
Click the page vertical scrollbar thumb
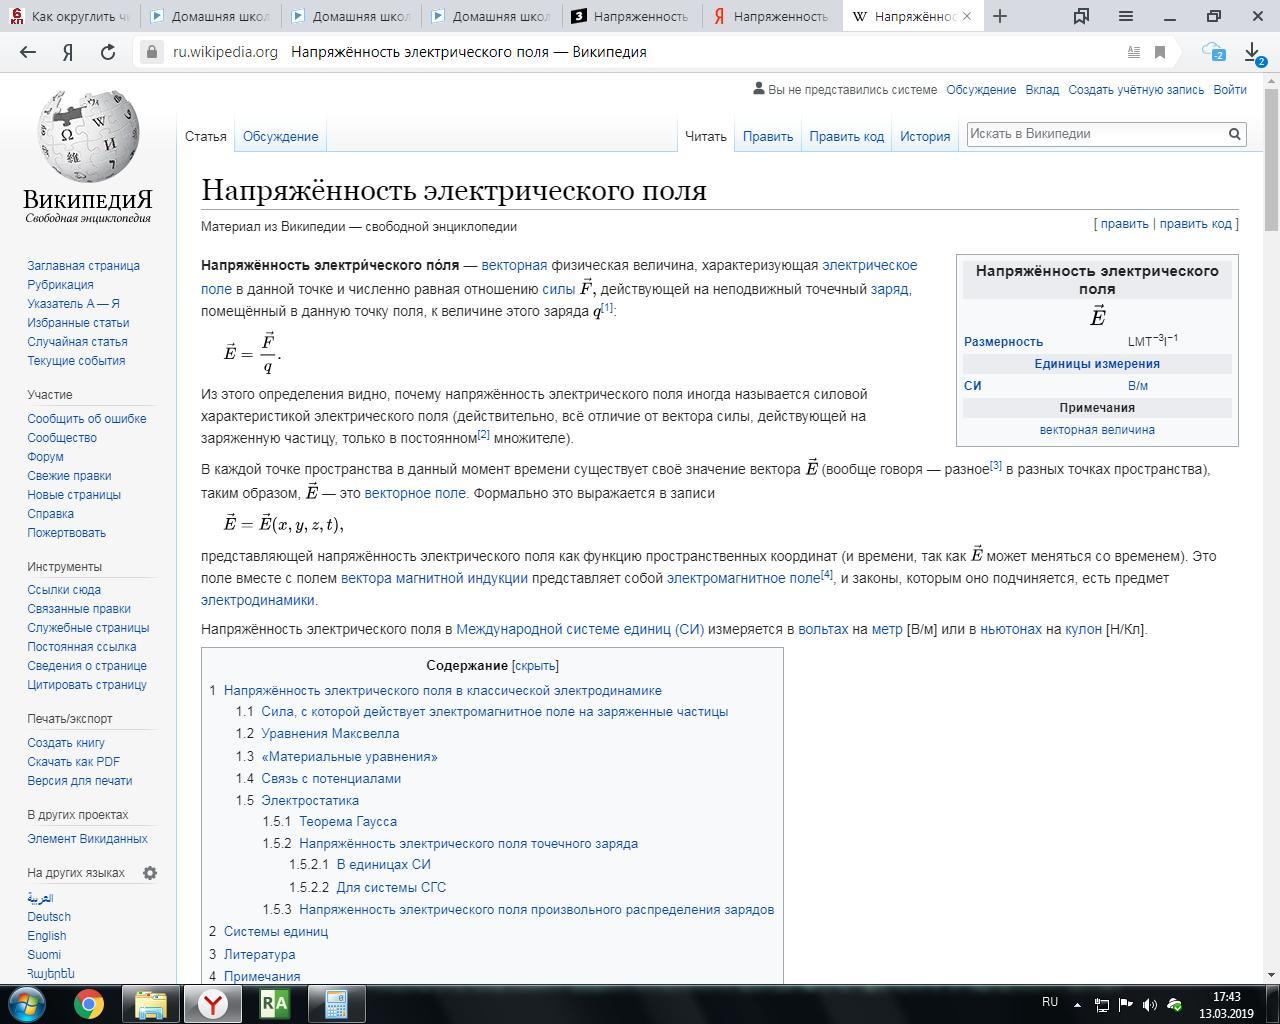click(1271, 160)
